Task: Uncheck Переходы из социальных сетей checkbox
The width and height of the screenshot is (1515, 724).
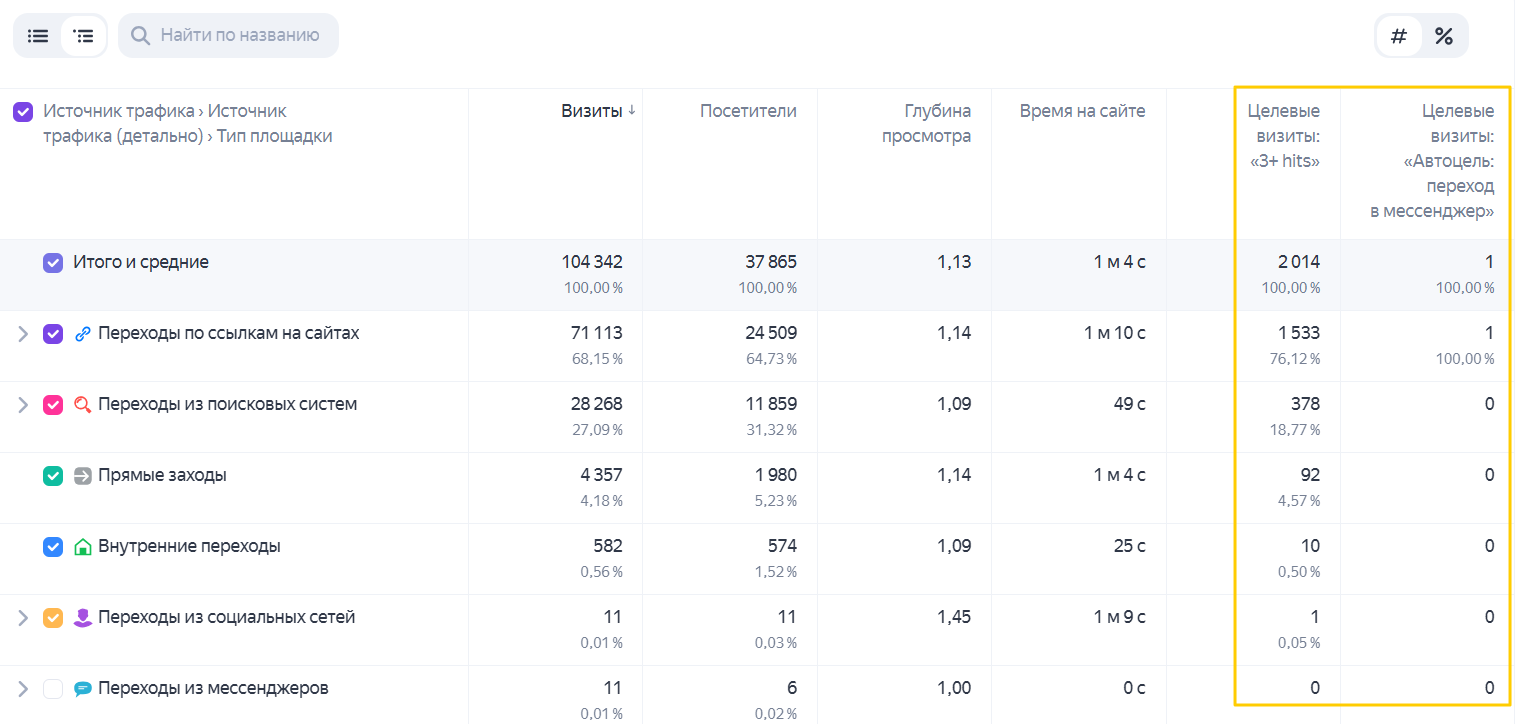Action: pyautogui.click(x=53, y=618)
